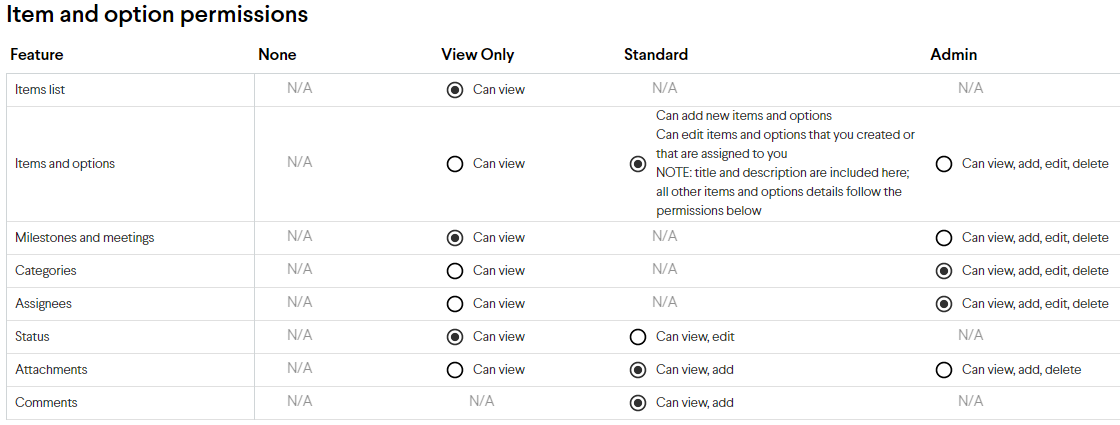Image resolution: width=1120 pixels, height=425 pixels.
Task: Click the View Only column header
Action: (478, 55)
